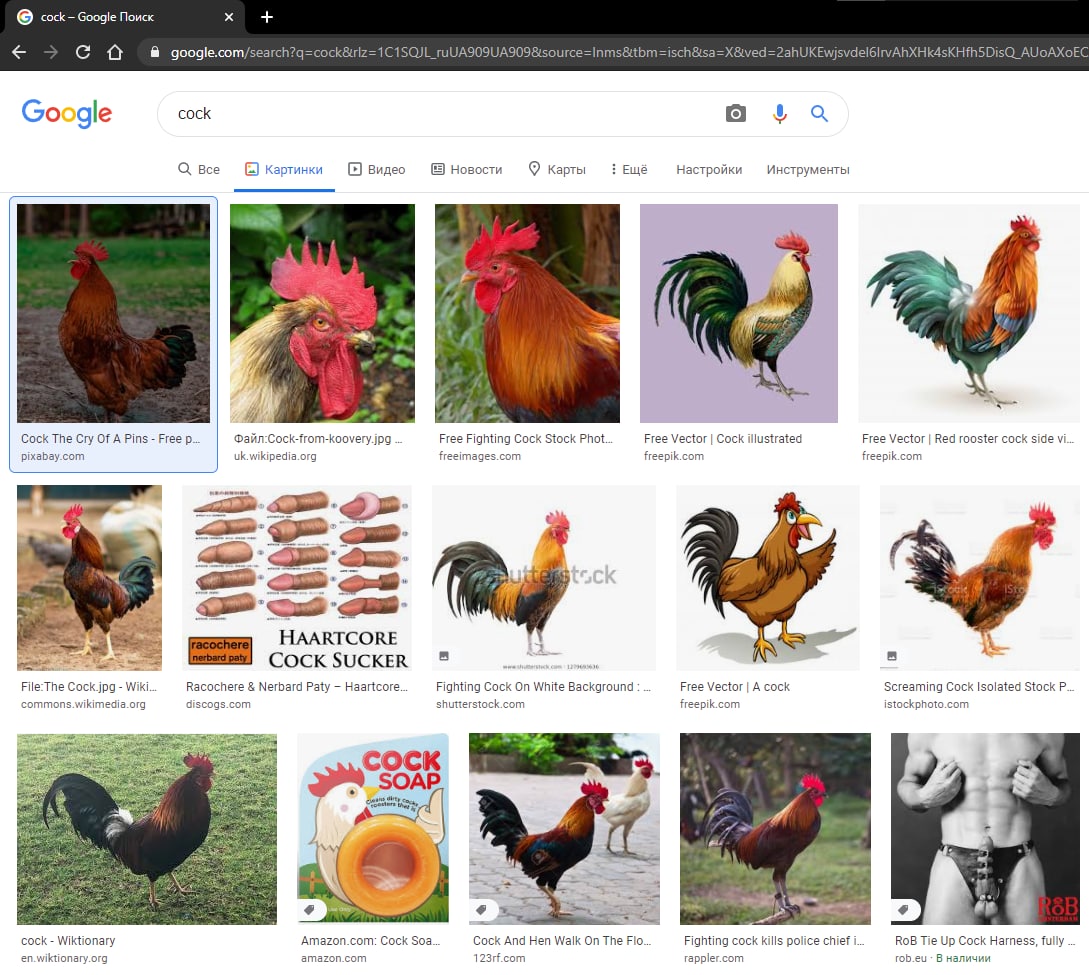Click the 123rf.com source text
Viewport: 1089px width, 975px height.
(x=499, y=958)
